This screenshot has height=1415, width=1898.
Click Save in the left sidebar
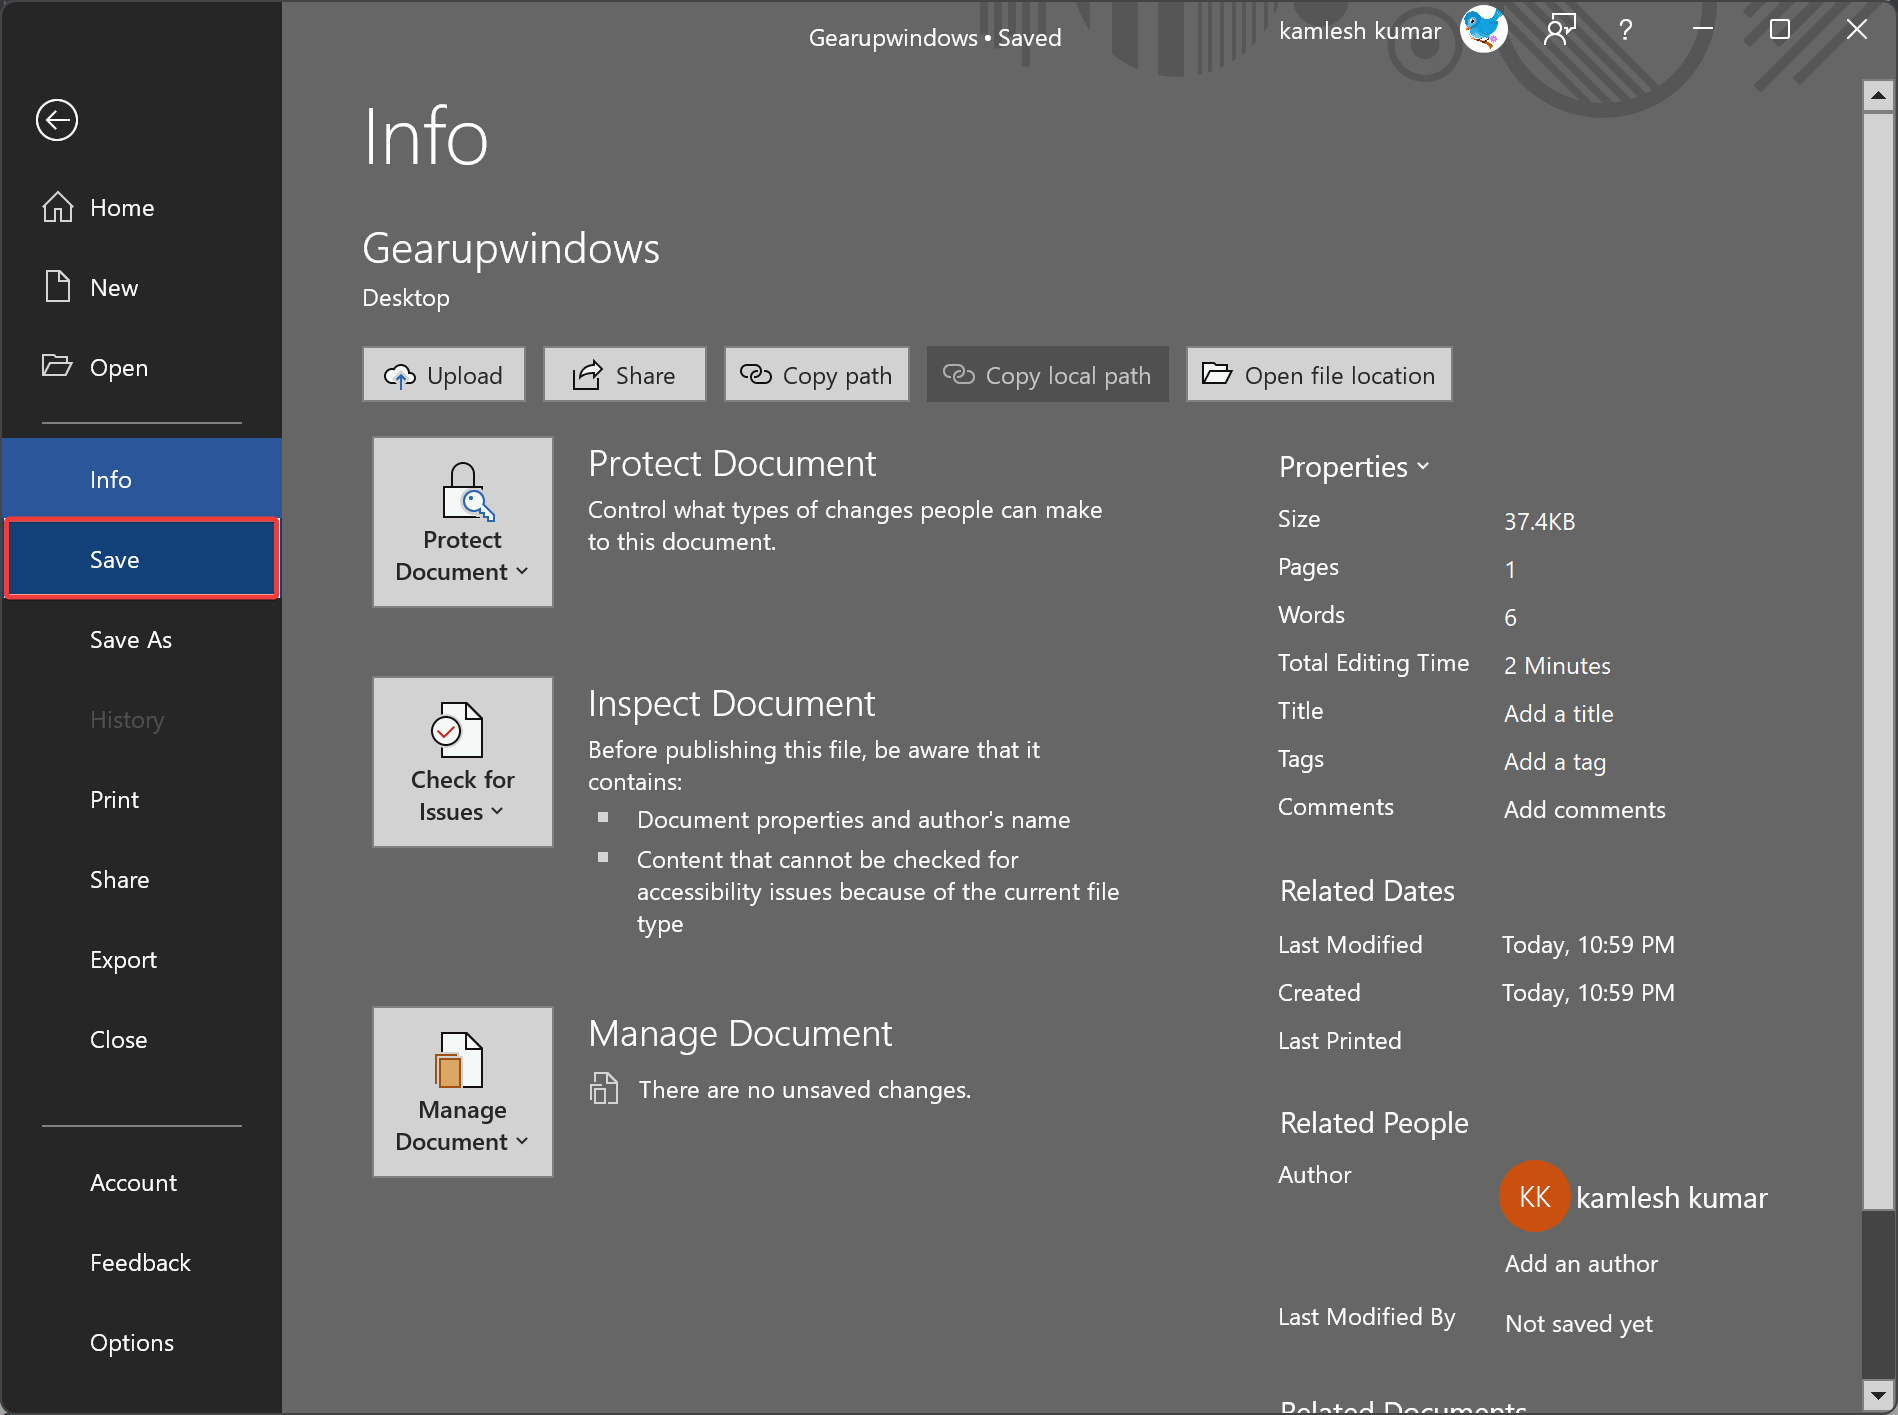[x=141, y=559]
